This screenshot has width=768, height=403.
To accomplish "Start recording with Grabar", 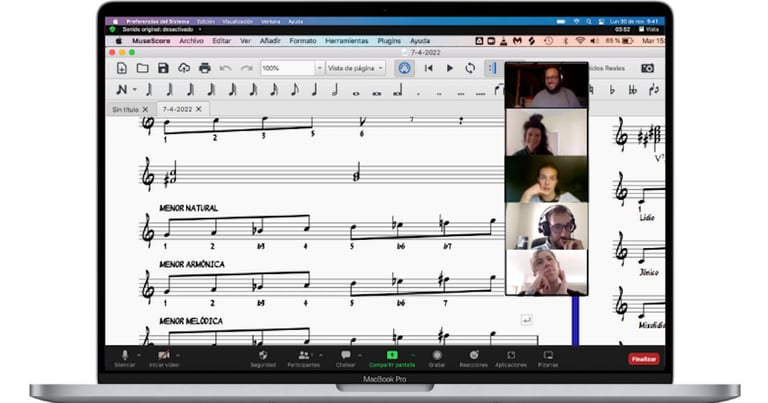I will point(437,359).
